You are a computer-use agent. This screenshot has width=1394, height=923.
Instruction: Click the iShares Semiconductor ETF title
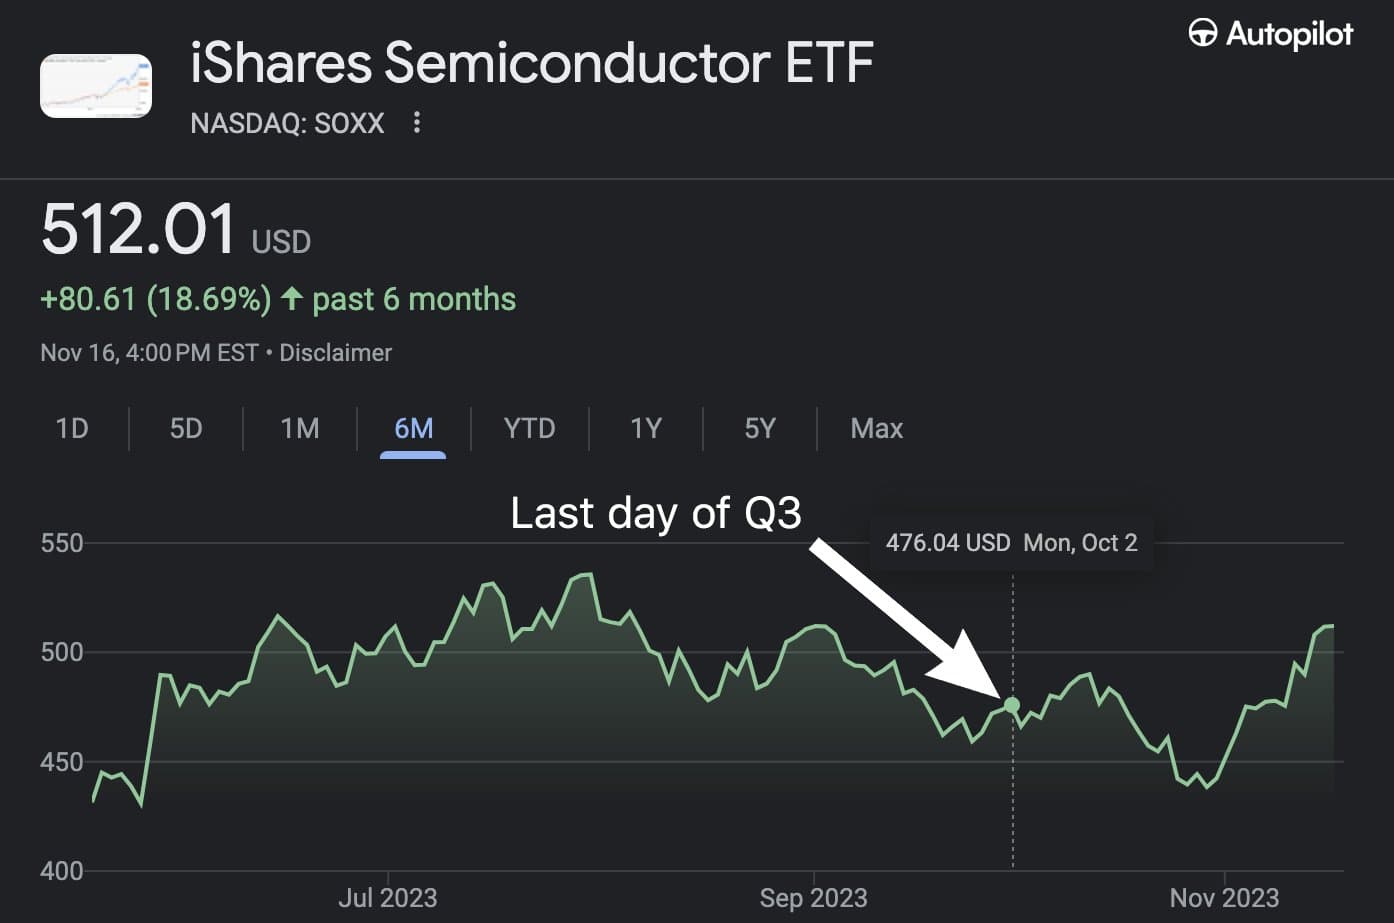tap(531, 62)
